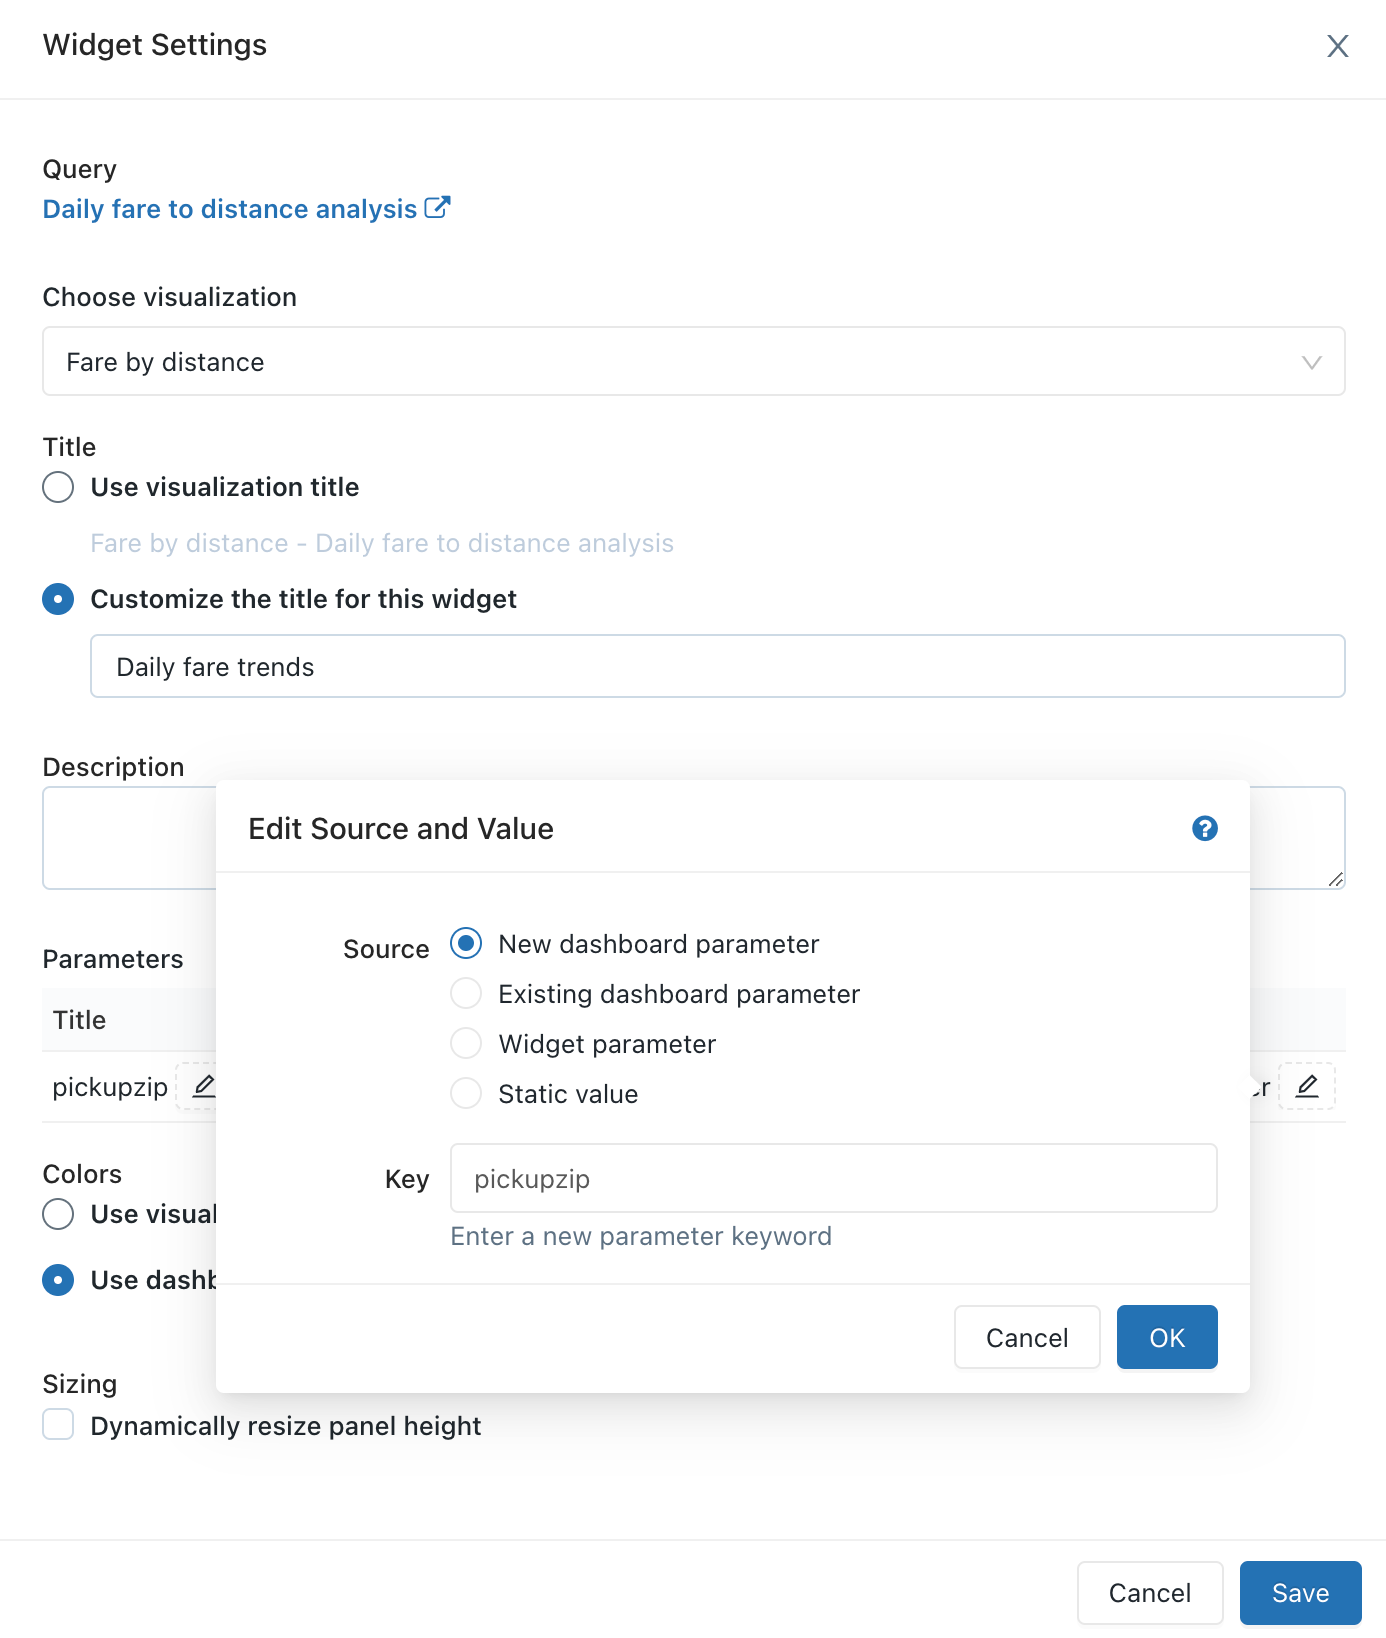The height and width of the screenshot is (1638, 1386).
Task: Click the pencil edit icon at right of parameters row
Action: click(1306, 1086)
